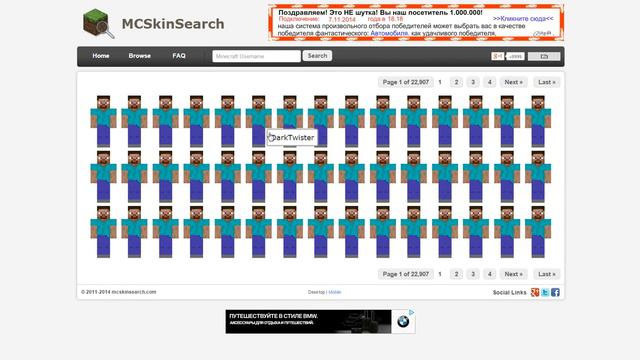Click the '© 2011-2014 mcskinsearch.com' text
Viewport: 640px width, 360px height.
(x=118, y=292)
